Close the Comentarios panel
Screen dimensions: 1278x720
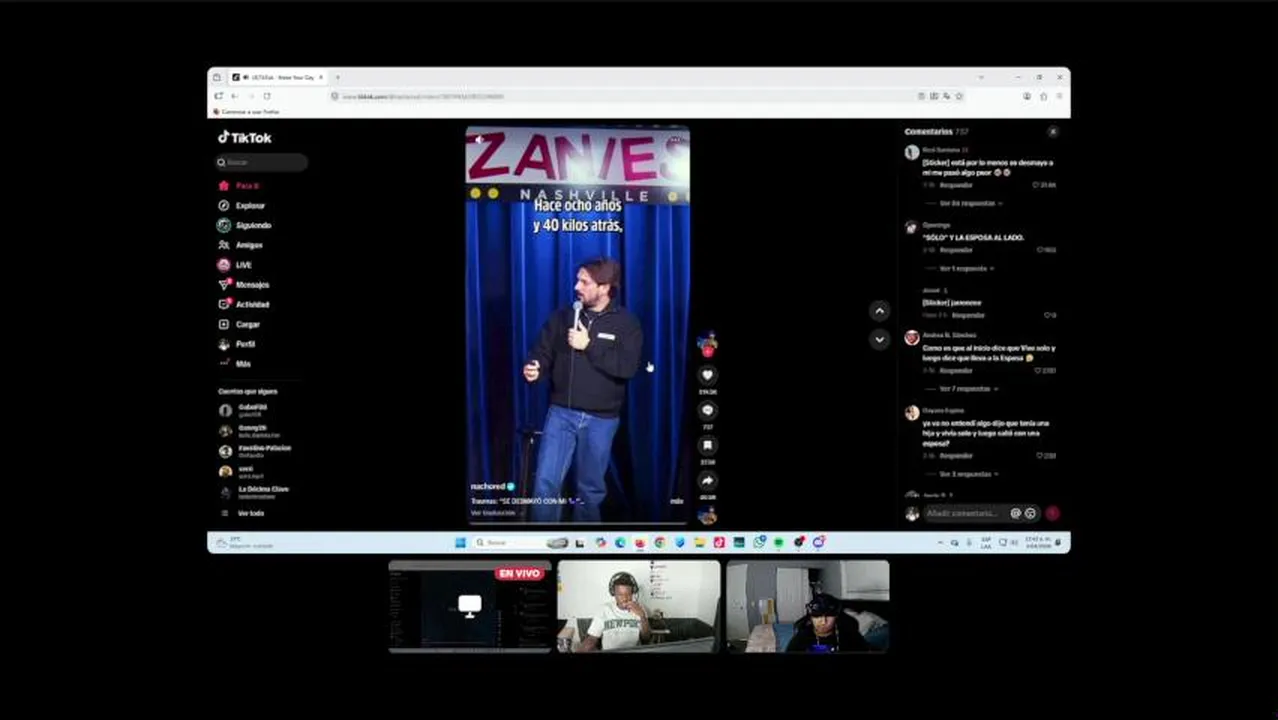[1052, 132]
